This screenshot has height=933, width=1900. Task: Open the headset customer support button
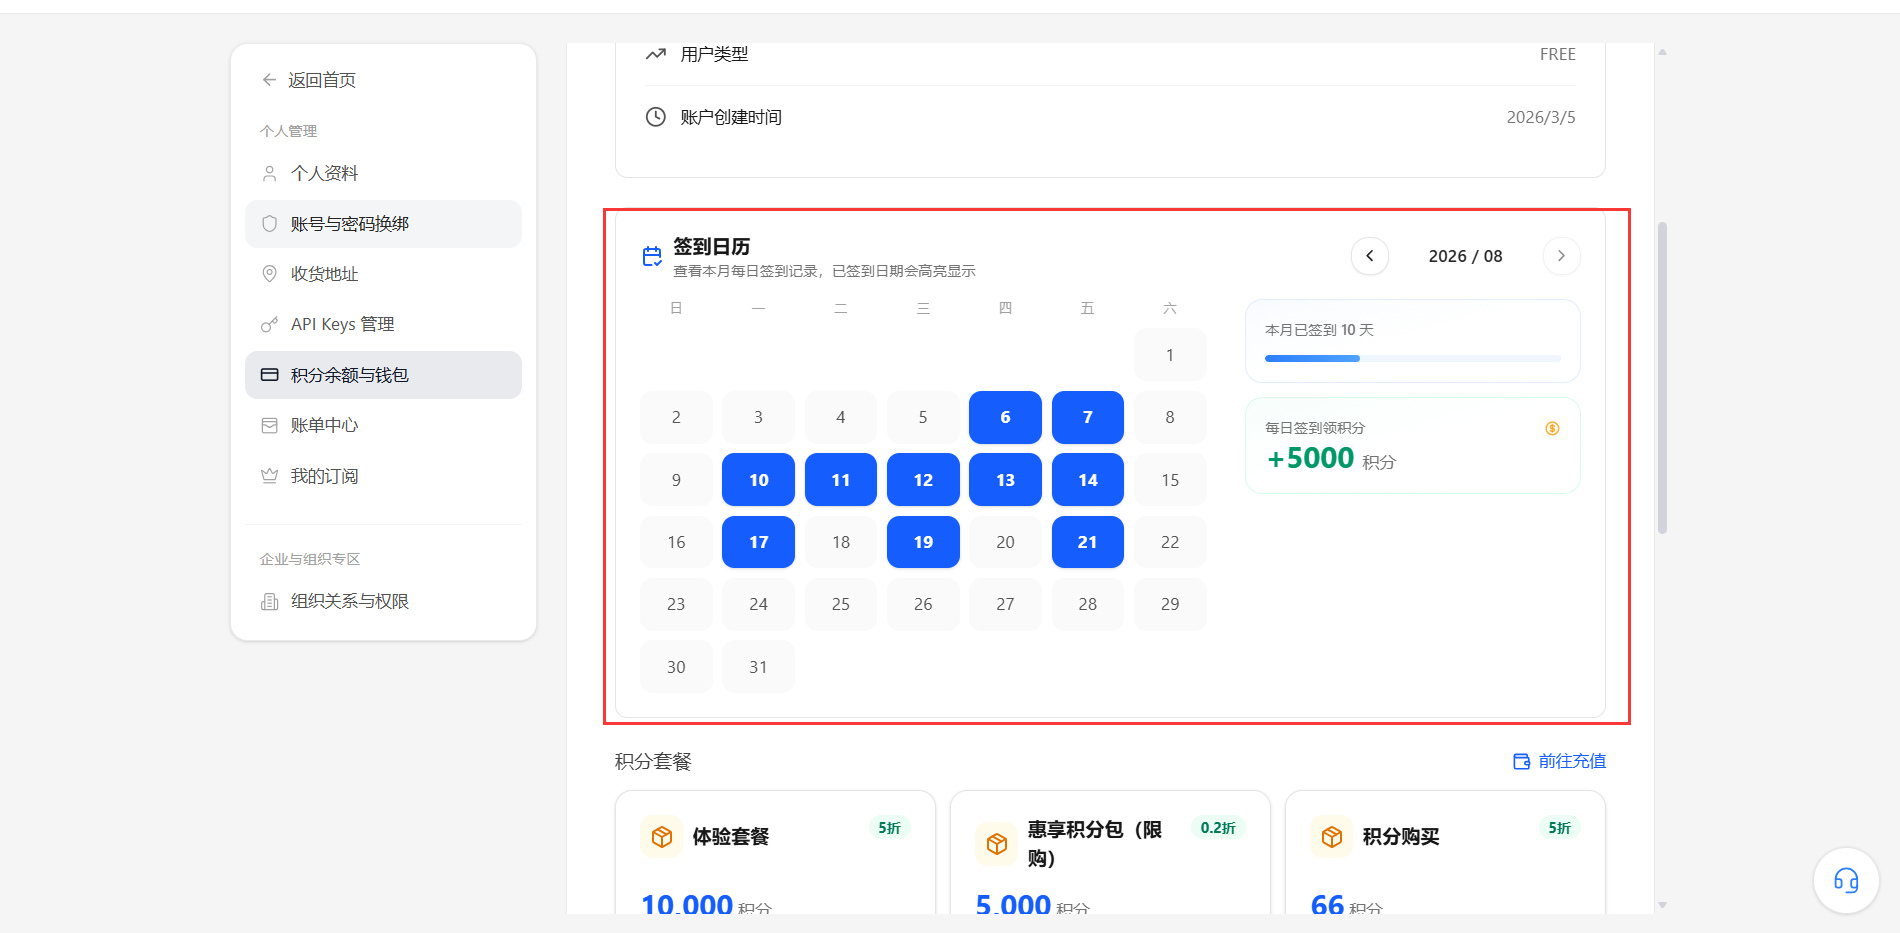coord(1846,880)
